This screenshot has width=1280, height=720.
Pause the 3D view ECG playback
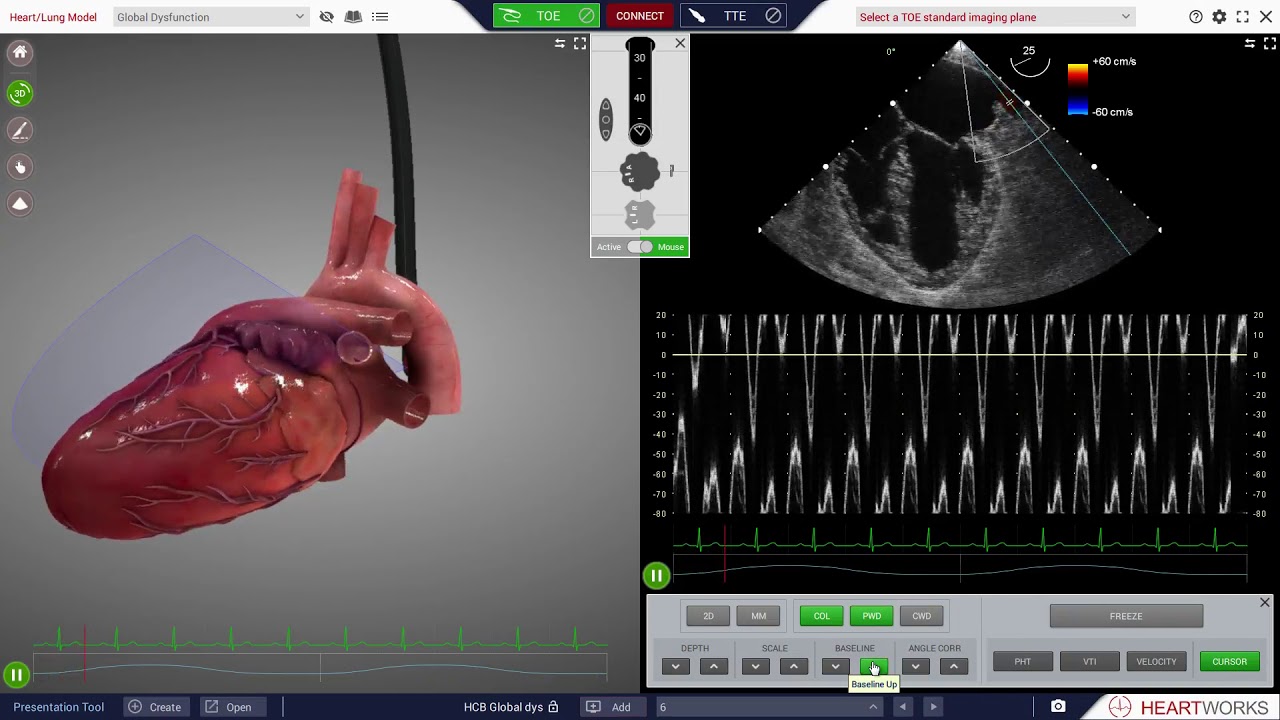click(17, 675)
